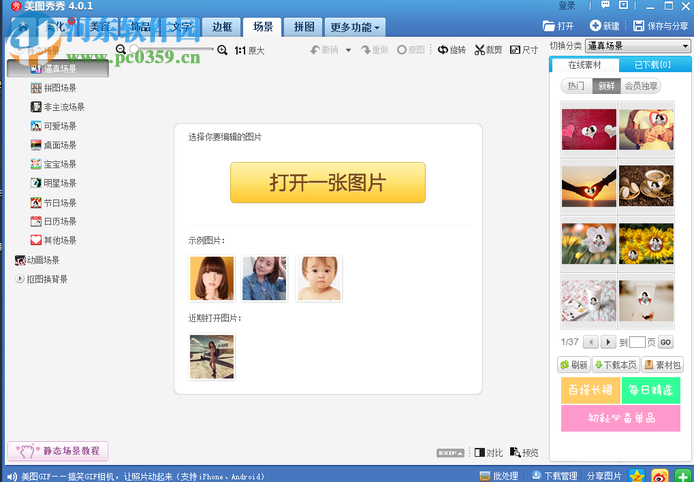Click the 保存与分享 save button
Screen dimensions: 694x482
[x=660, y=26]
